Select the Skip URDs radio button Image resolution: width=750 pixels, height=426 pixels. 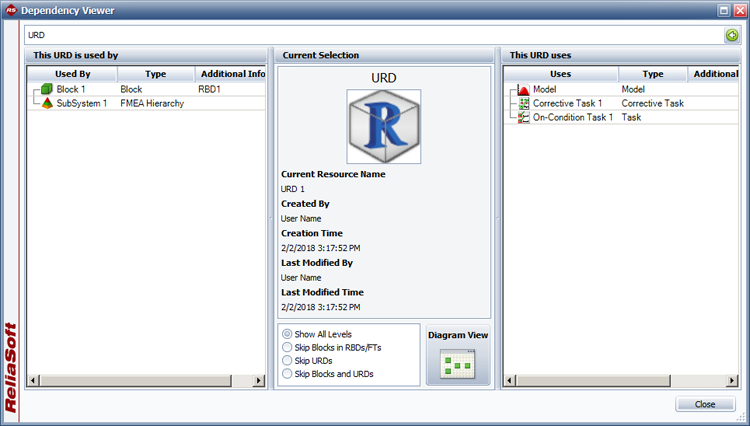click(288, 360)
